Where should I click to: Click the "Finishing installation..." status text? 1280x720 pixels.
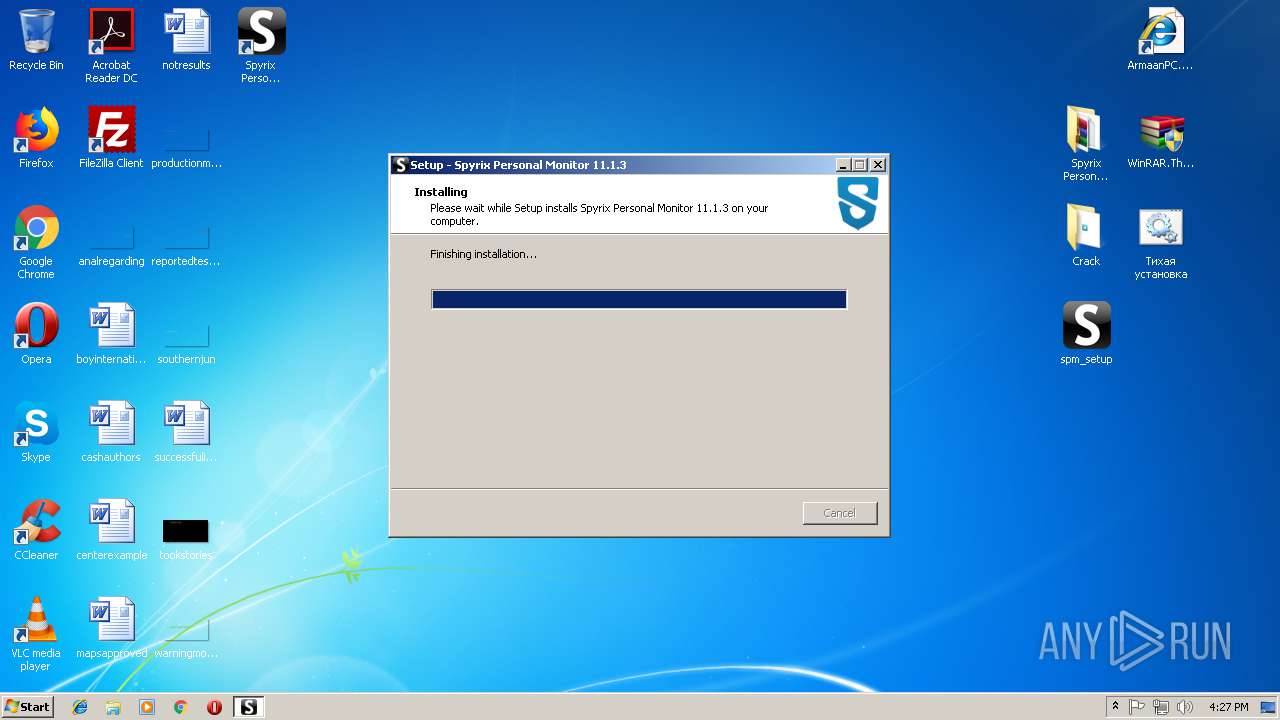coord(483,254)
